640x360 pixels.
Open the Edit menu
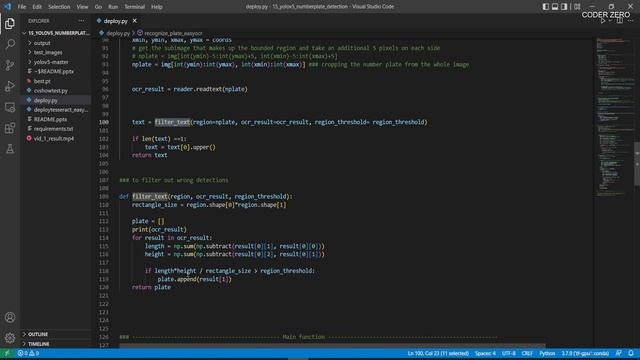[37, 7]
